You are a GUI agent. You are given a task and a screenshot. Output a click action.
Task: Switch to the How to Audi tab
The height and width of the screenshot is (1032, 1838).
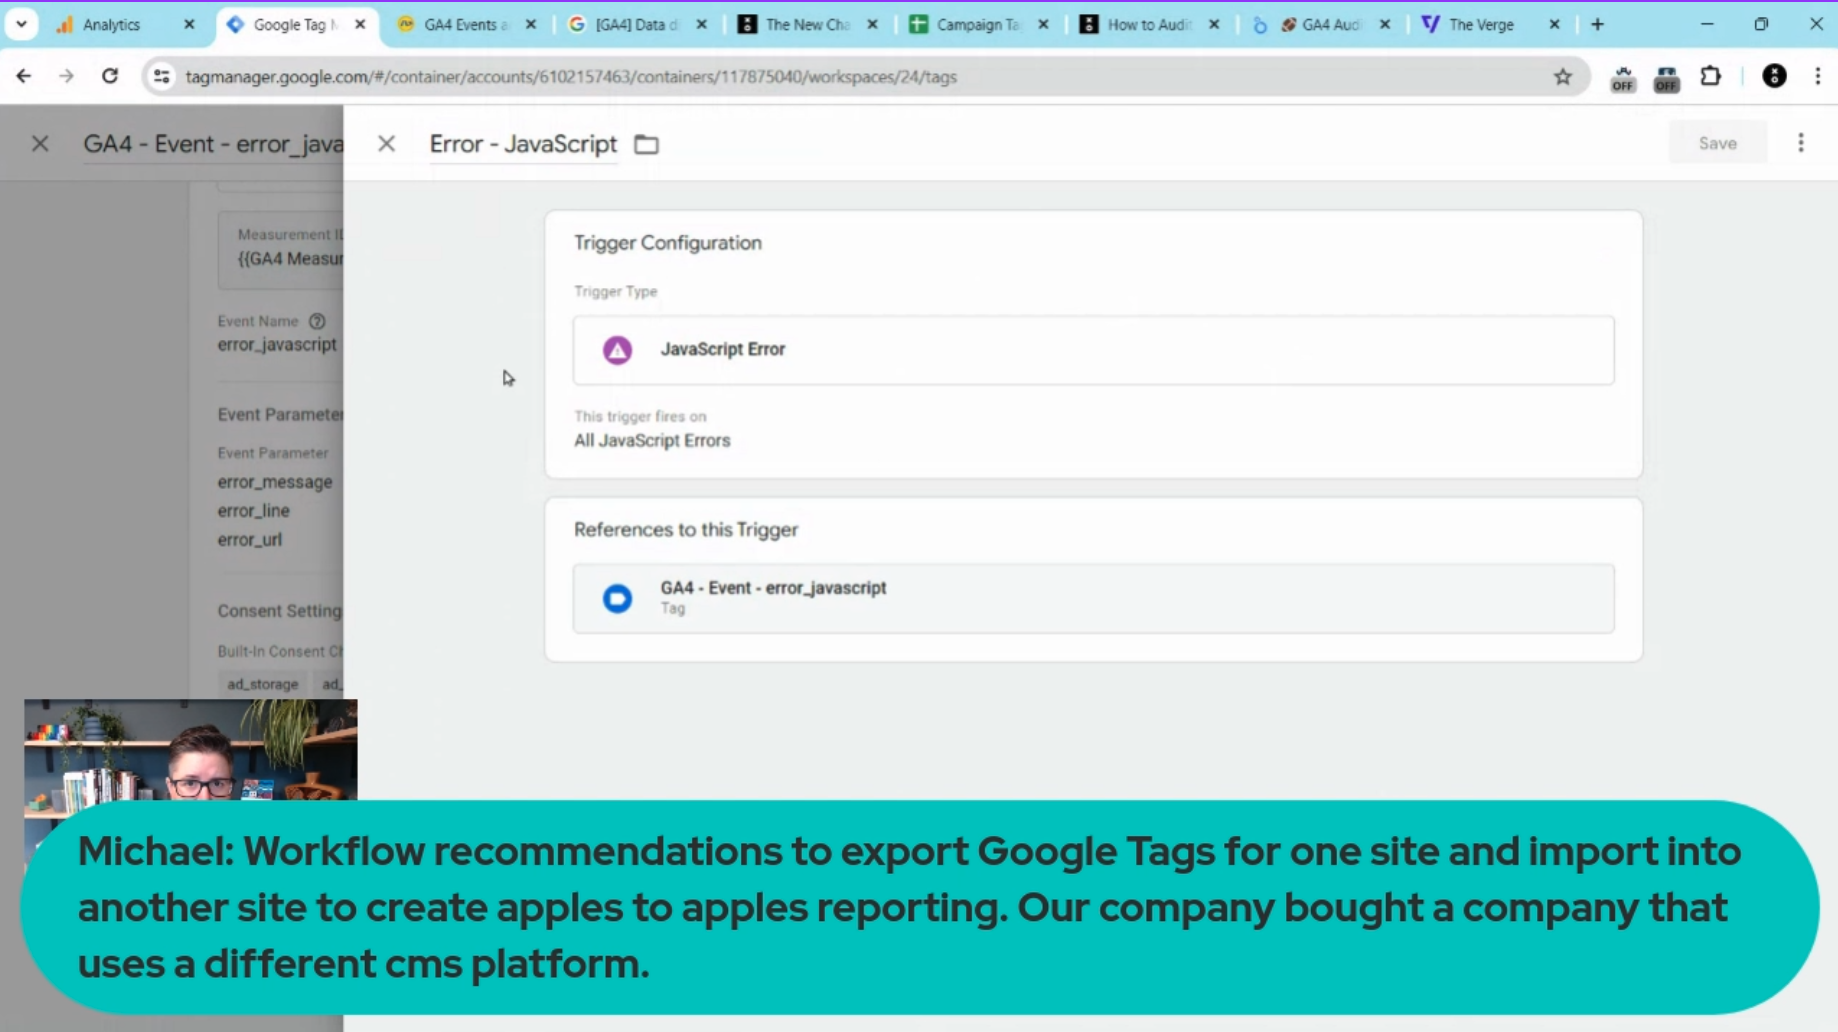pos(1148,24)
